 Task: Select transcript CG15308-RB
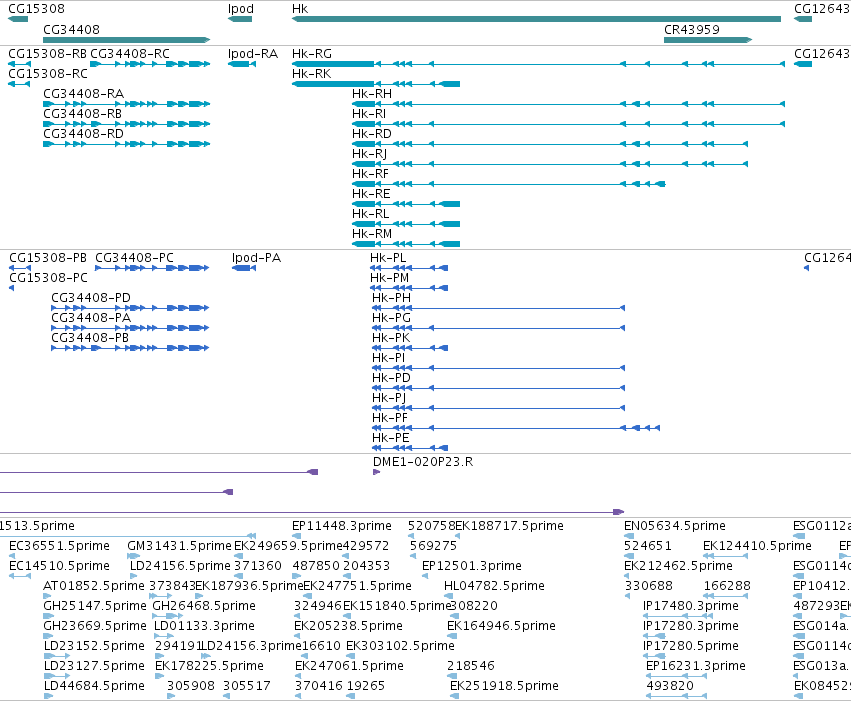(19, 64)
